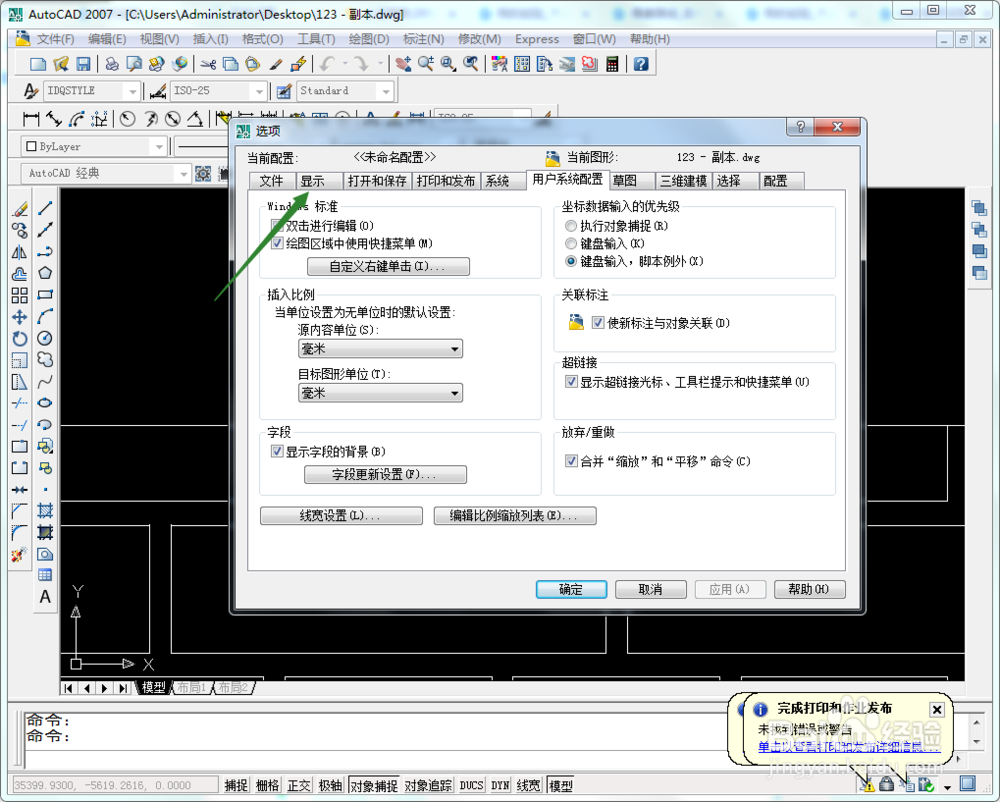Select the Erase tool in modify toolbar
Image resolution: width=1000 pixels, height=802 pixels.
[x=20, y=208]
